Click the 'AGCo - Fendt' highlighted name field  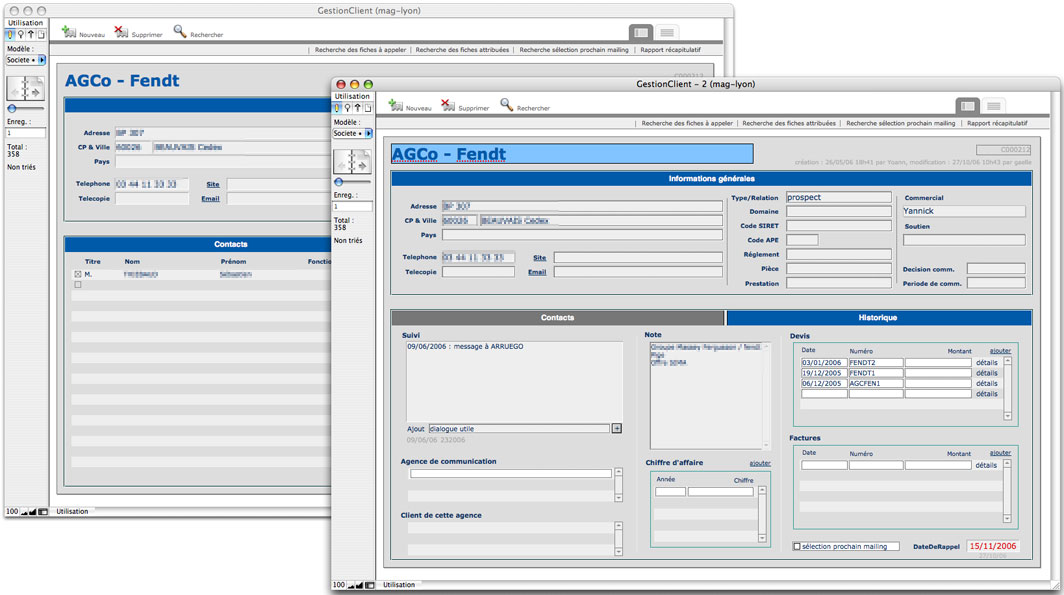(x=572, y=154)
